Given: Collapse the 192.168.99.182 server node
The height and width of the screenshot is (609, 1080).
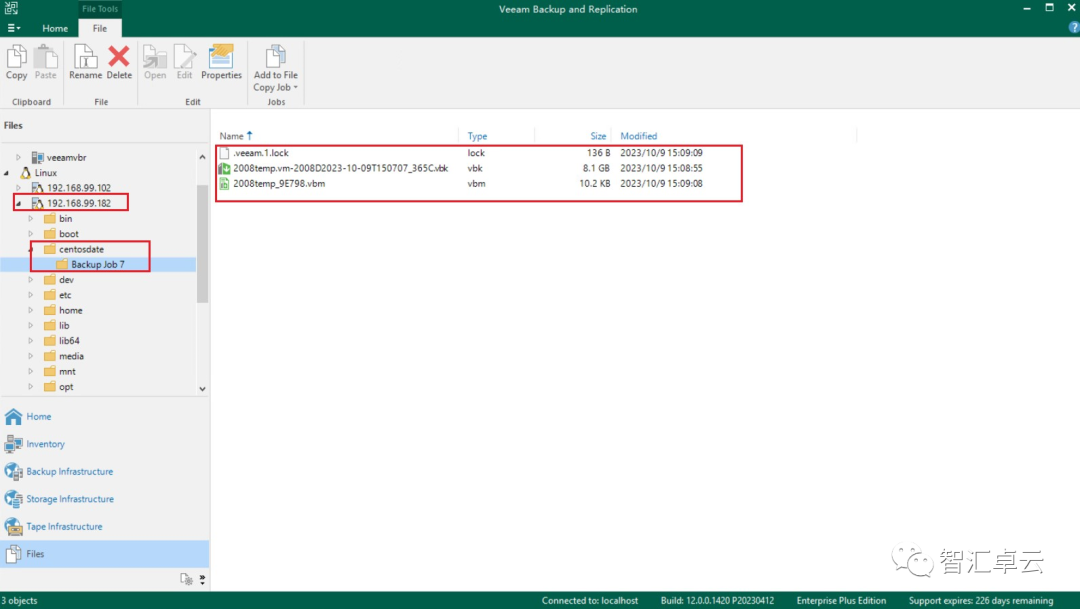Looking at the screenshot, I should click(19, 203).
